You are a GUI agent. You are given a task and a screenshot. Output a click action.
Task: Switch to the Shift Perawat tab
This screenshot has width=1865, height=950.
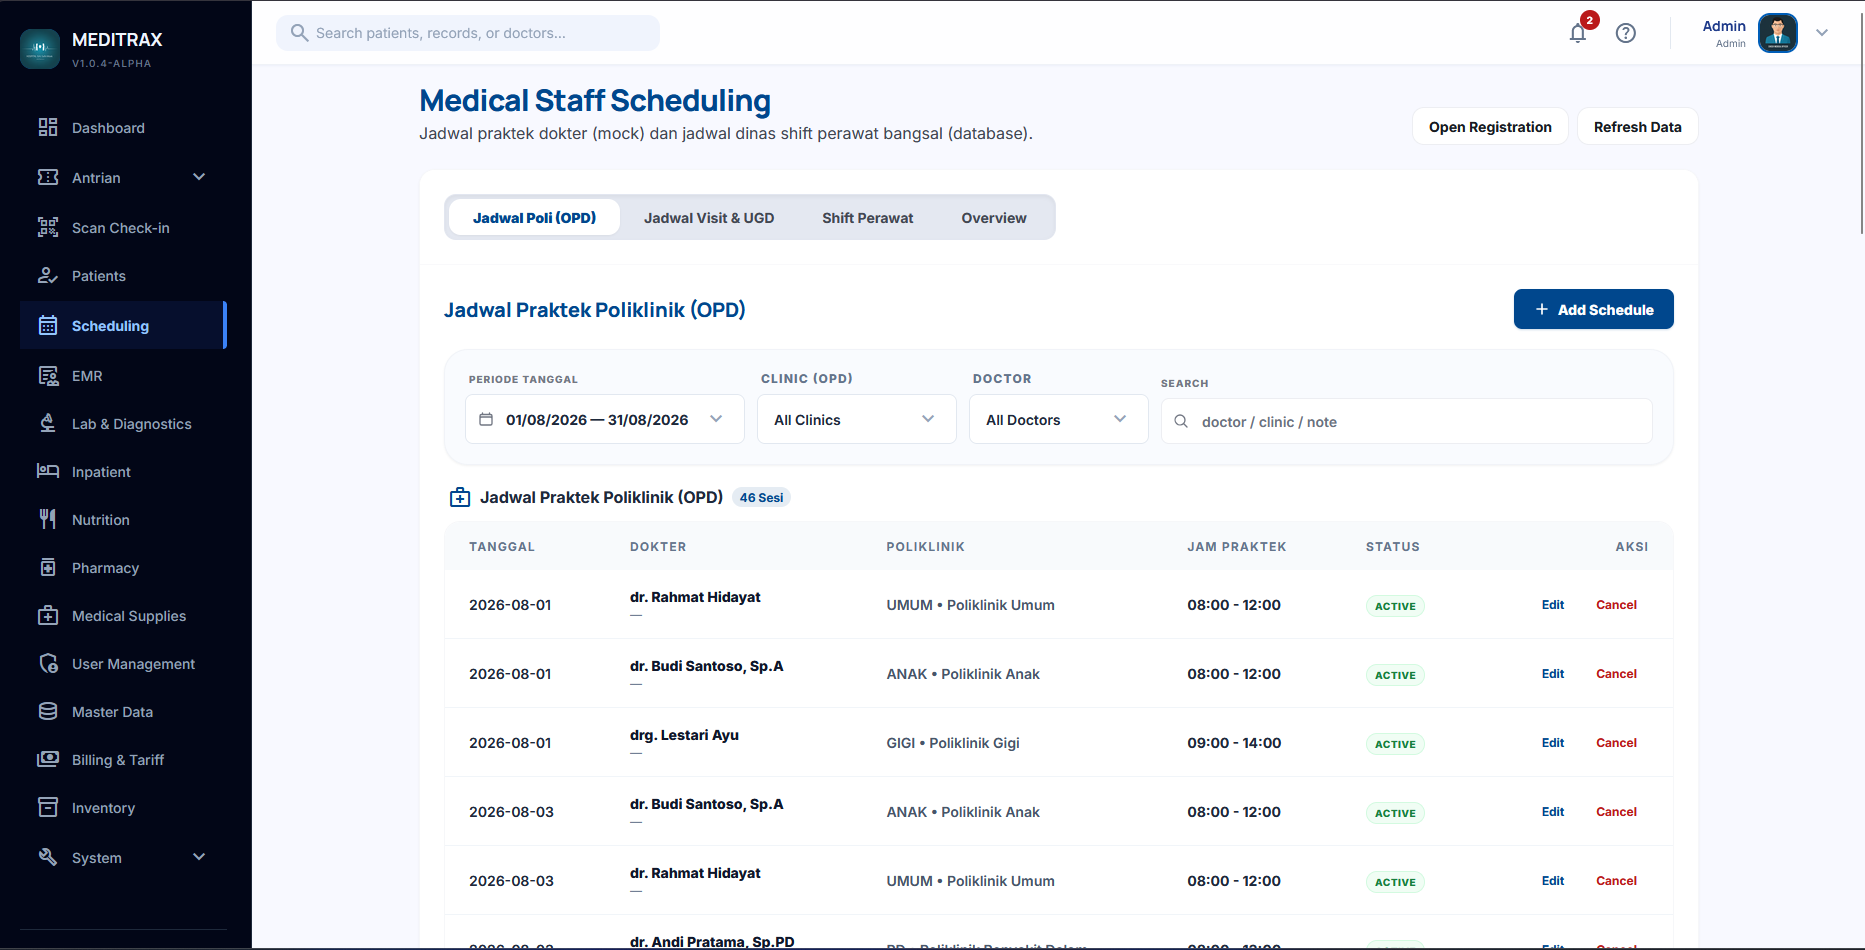point(867,218)
